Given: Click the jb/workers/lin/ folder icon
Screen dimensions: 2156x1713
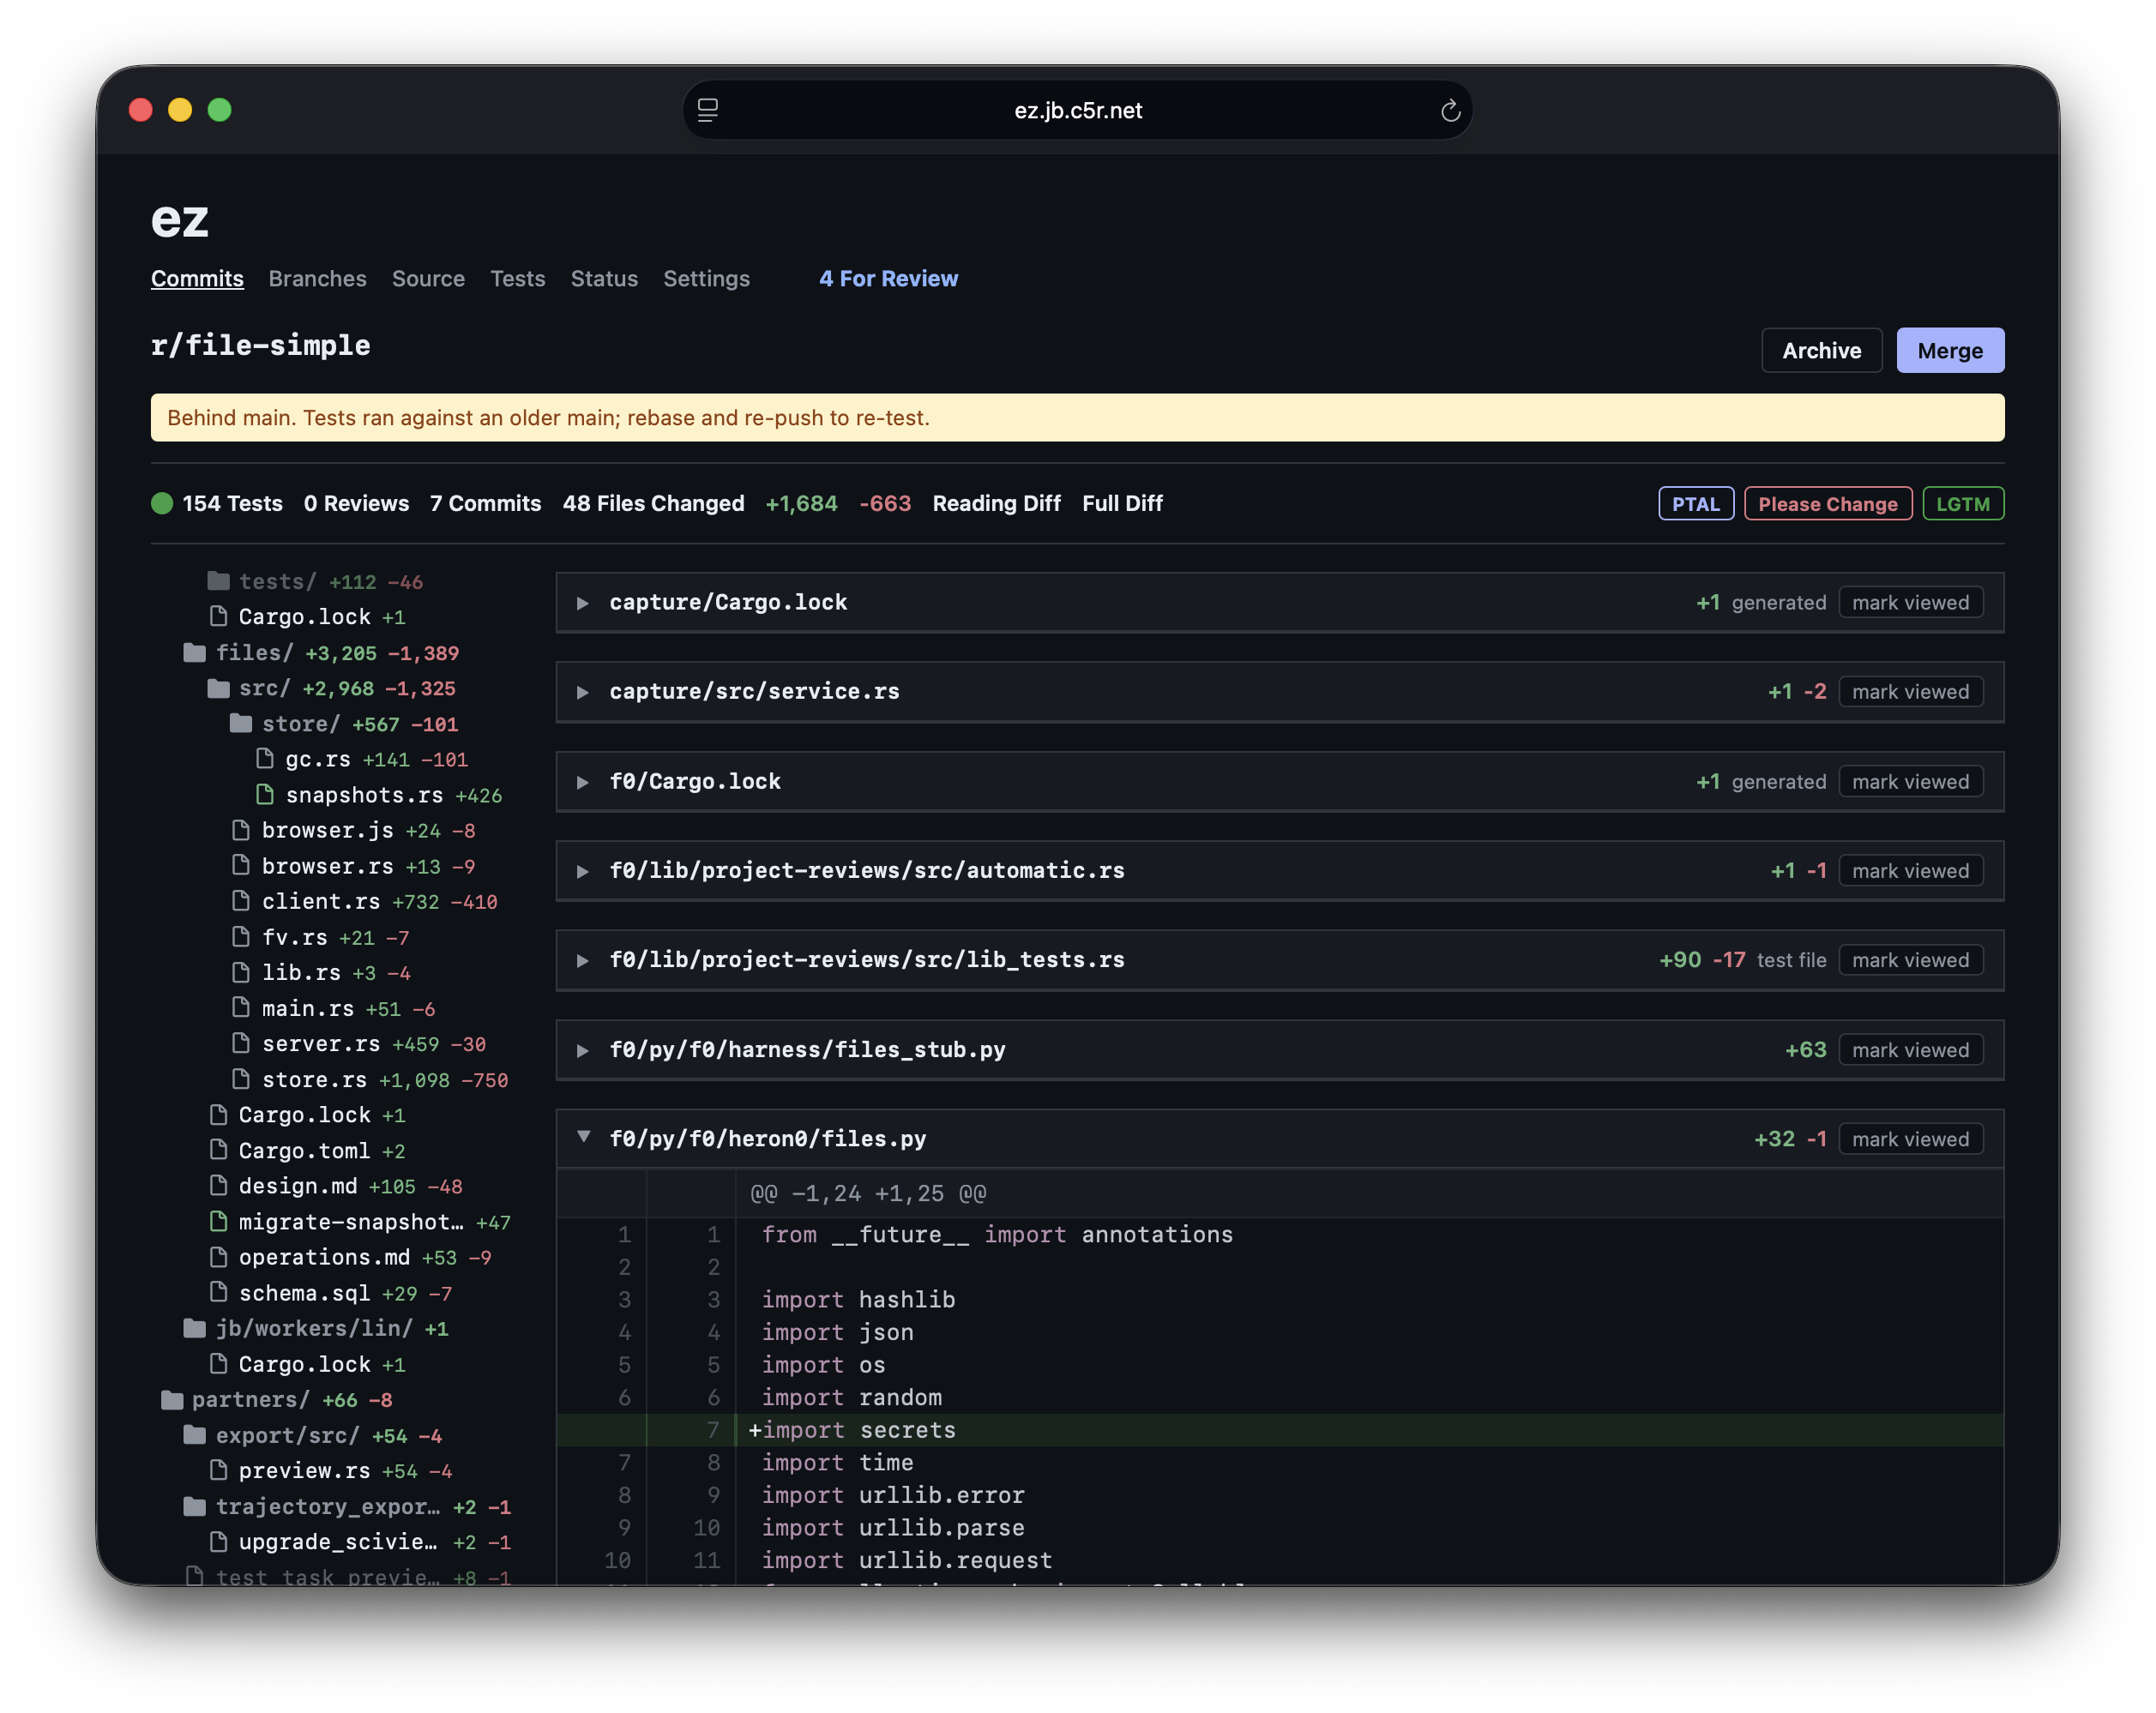Looking at the screenshot, I should click(x=194, y=1328).
